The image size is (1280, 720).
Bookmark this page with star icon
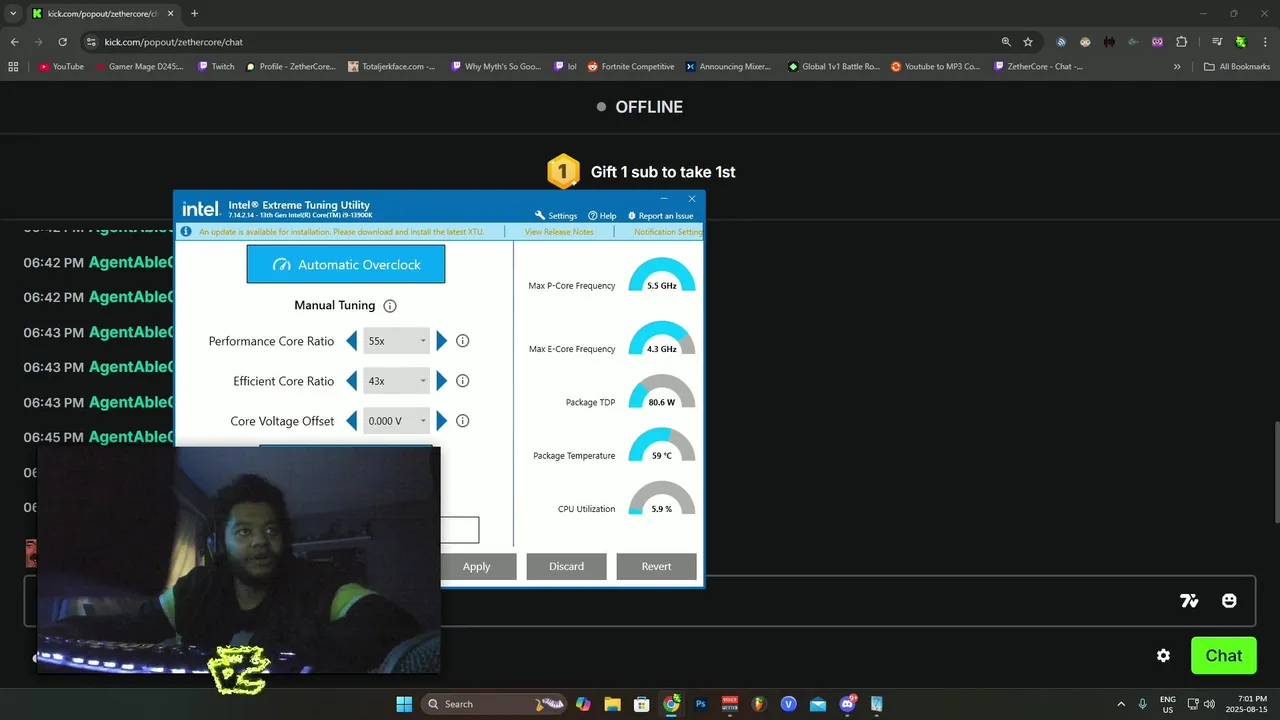click(x=1028, y=42)
